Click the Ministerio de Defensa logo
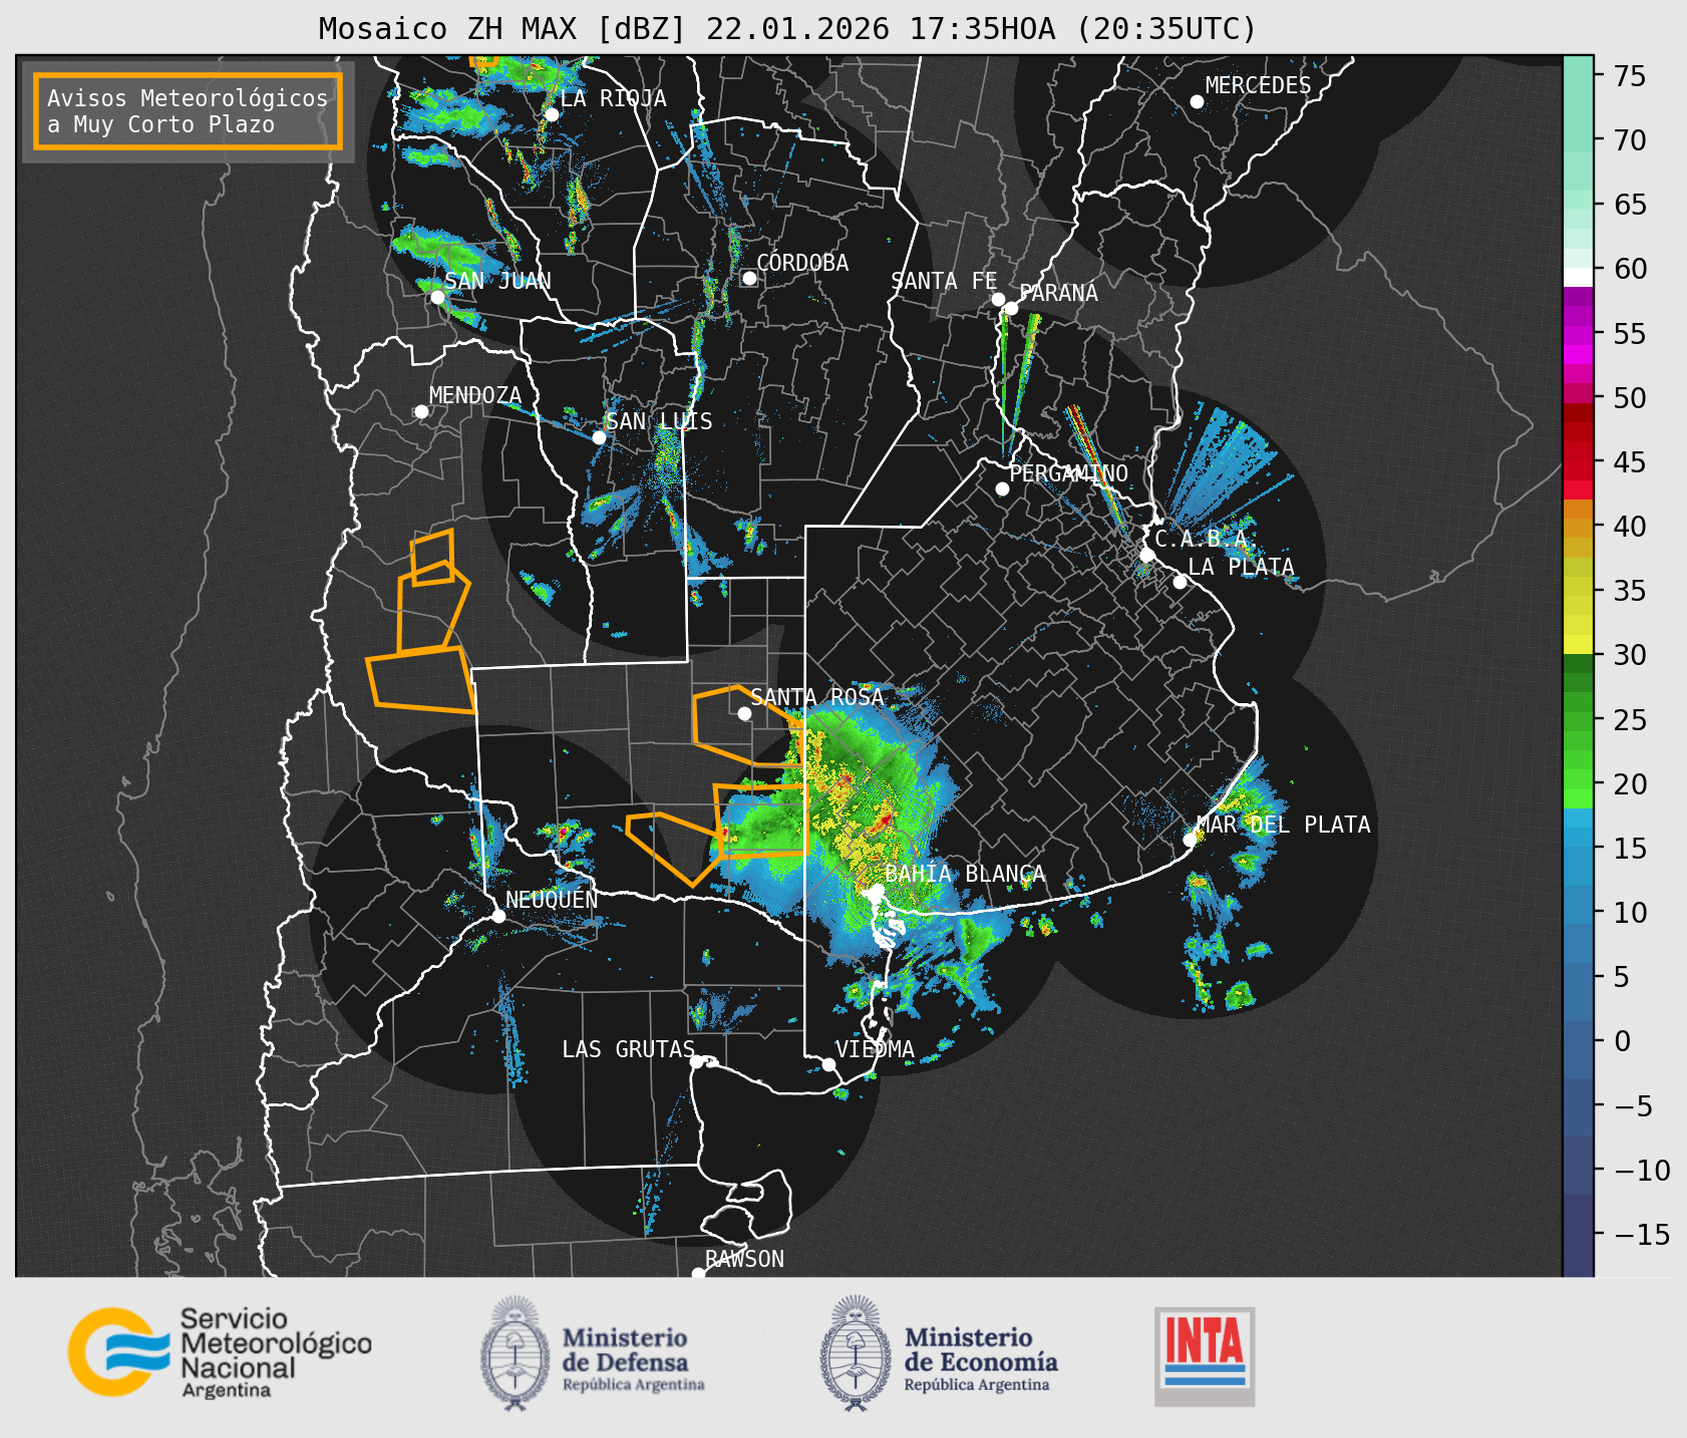The height and width of the screenshot is (1438, 1687). 593,1353
